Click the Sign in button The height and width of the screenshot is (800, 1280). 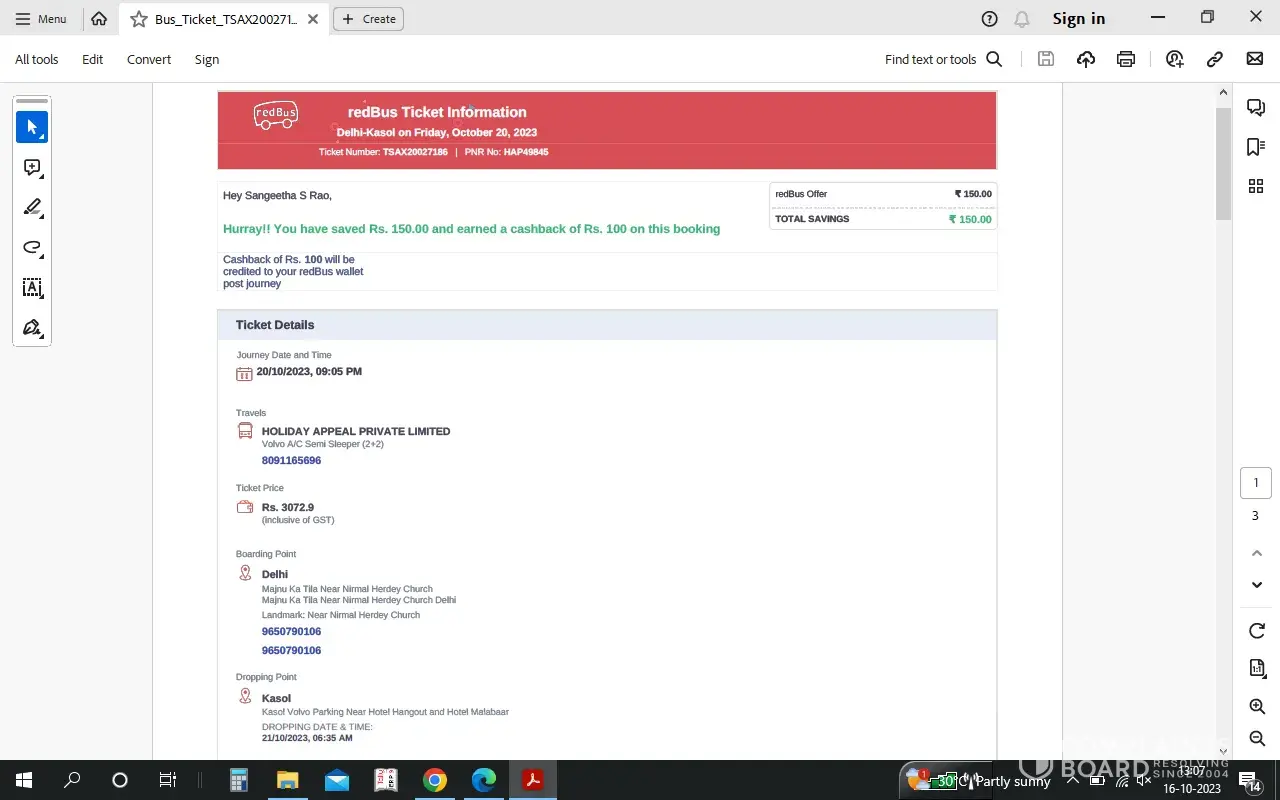1078,19
